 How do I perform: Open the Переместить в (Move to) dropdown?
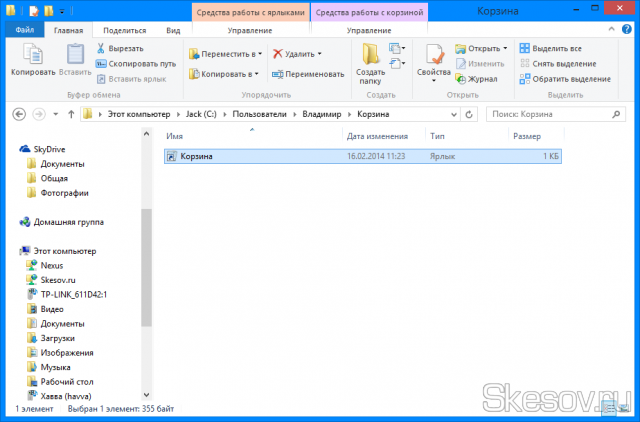coord(228,53)
